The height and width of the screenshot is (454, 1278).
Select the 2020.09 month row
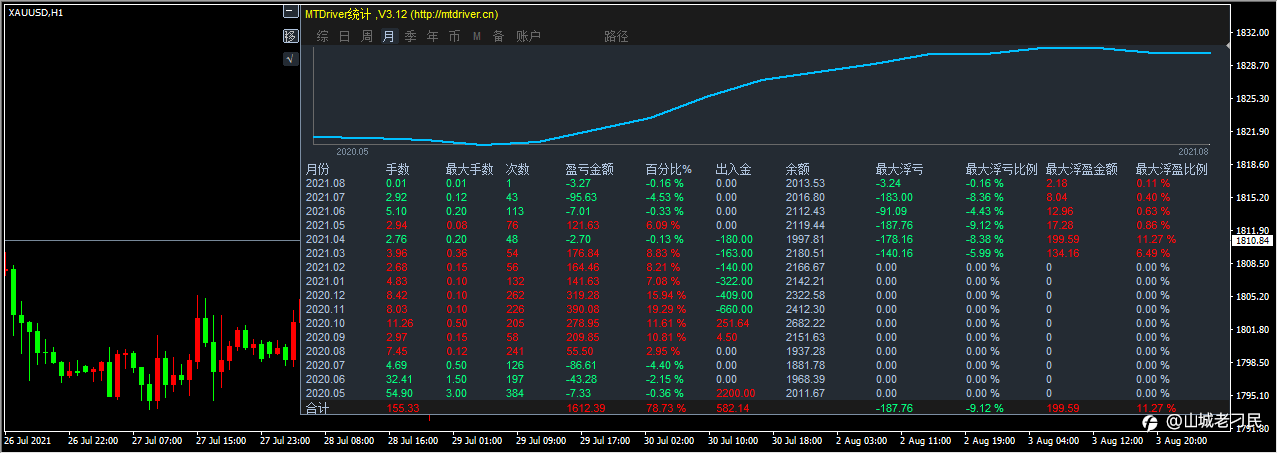point(765,338)
